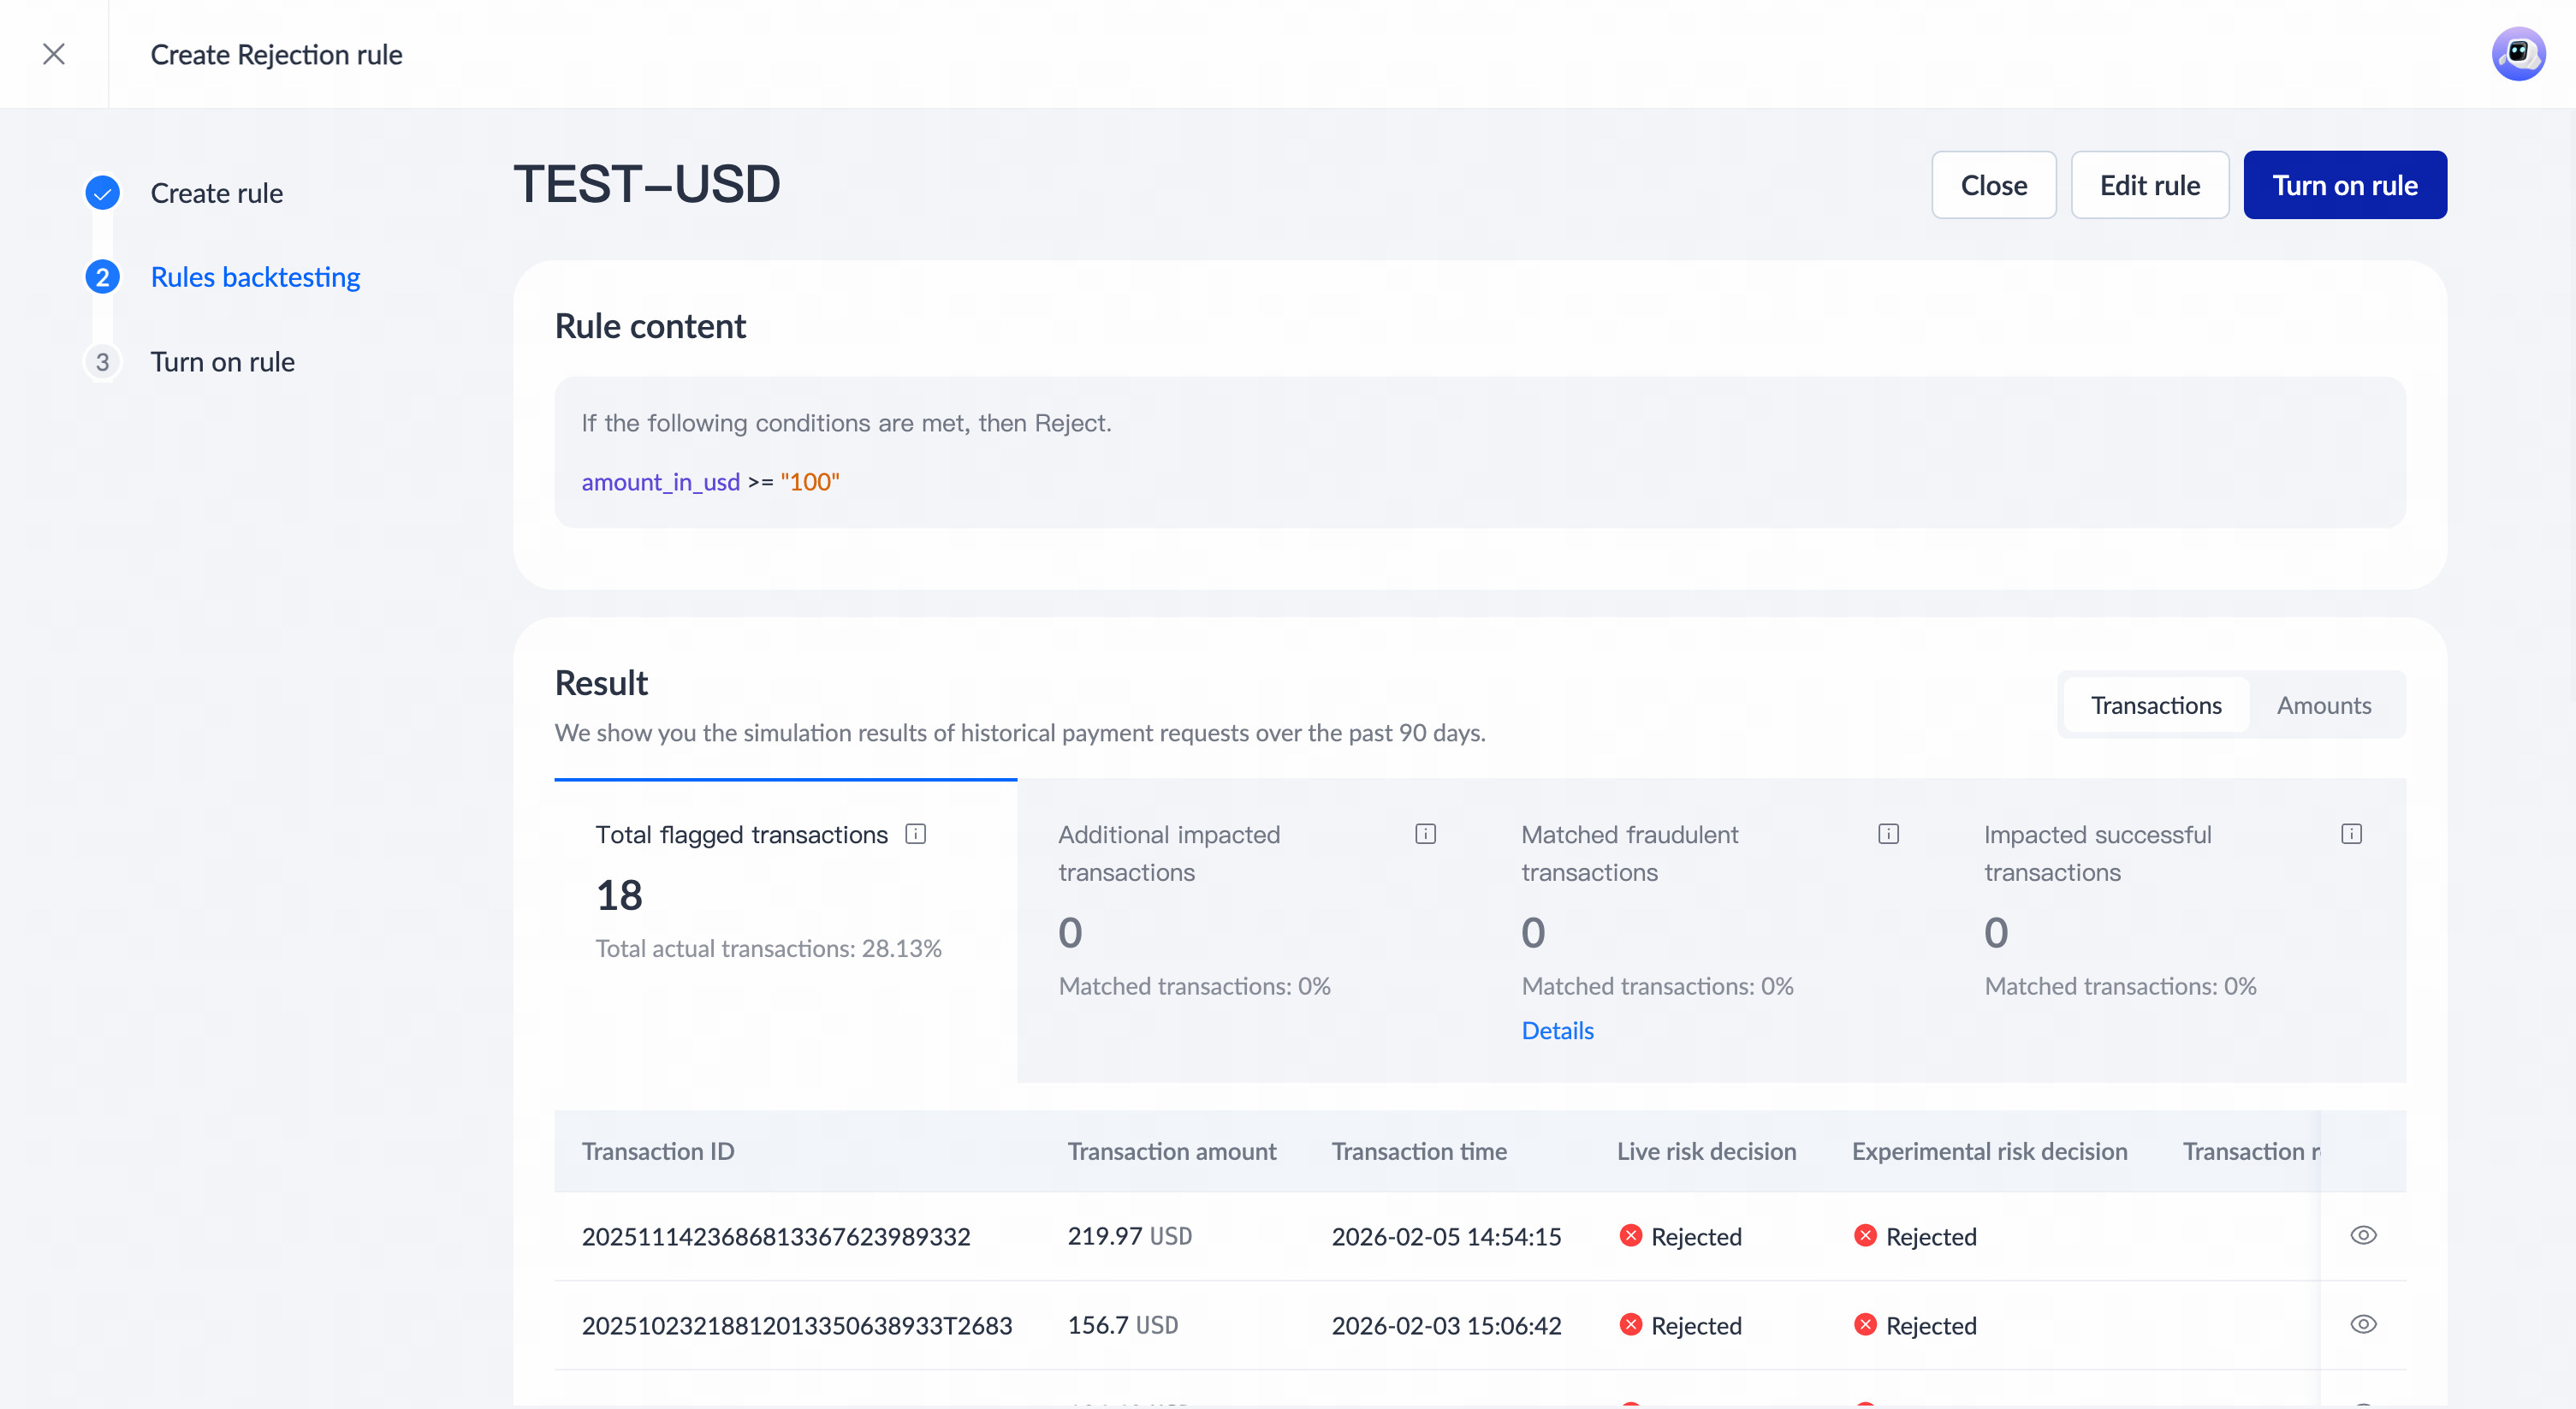
Task: Click step 2 Rules backtesting circle
Action: 102,277
